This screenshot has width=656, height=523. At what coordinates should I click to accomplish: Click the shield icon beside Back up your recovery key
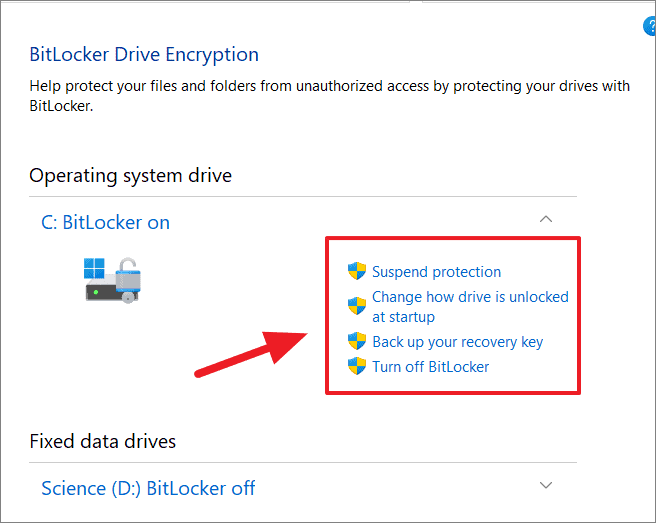pos(357,341)
